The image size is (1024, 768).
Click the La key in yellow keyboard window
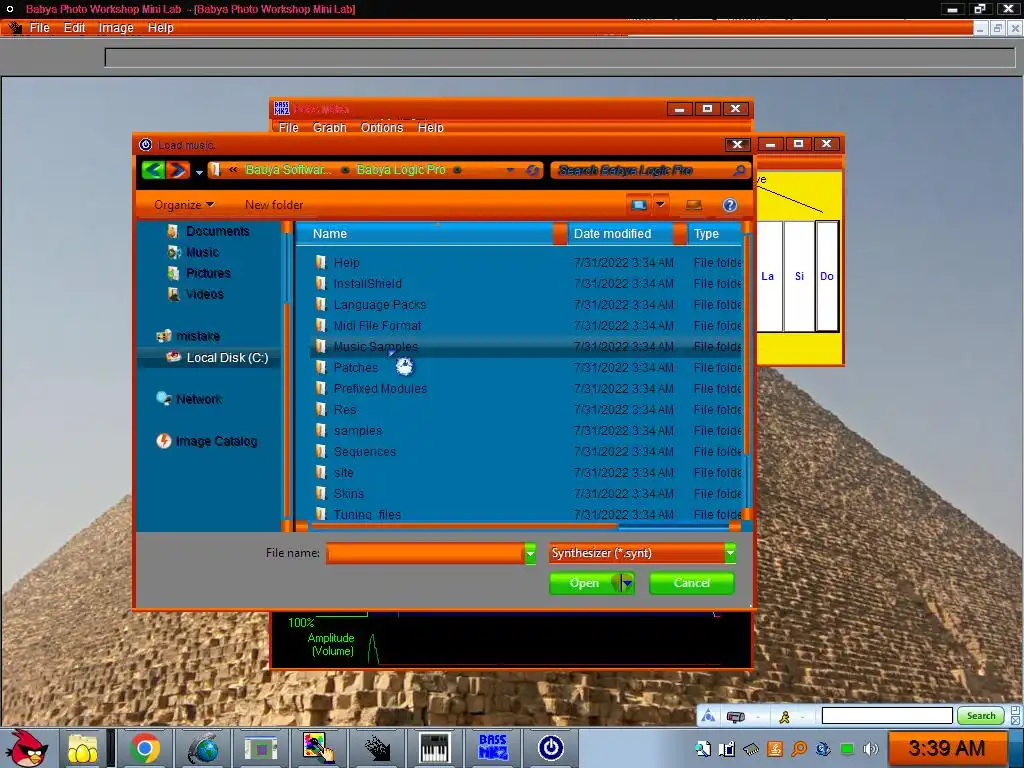768,276
